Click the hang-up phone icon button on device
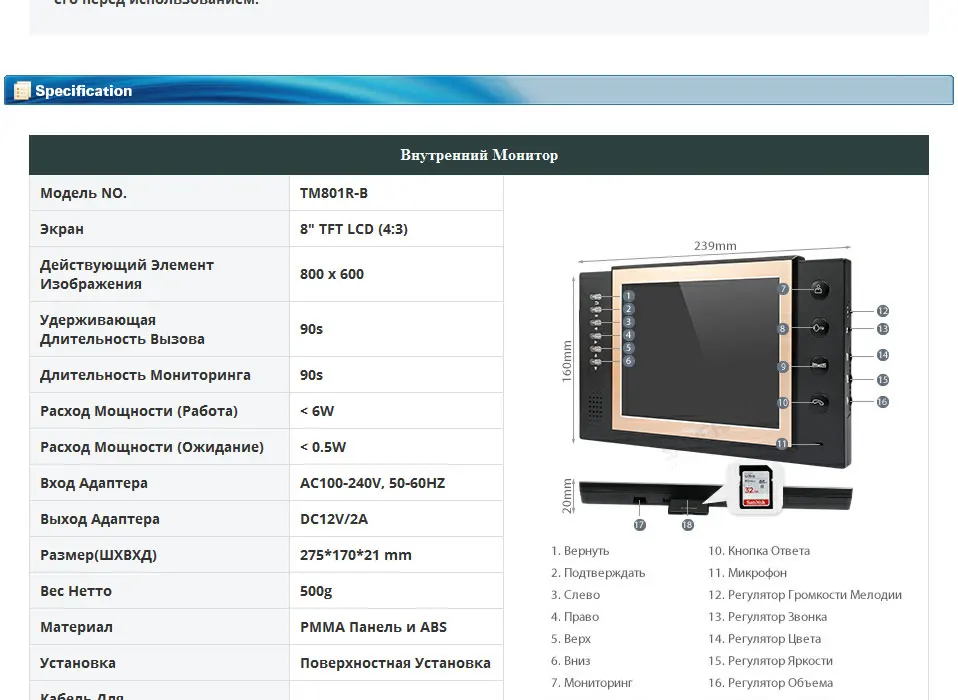Viewport: 958px width, 700px height. (x=819, y=402)
